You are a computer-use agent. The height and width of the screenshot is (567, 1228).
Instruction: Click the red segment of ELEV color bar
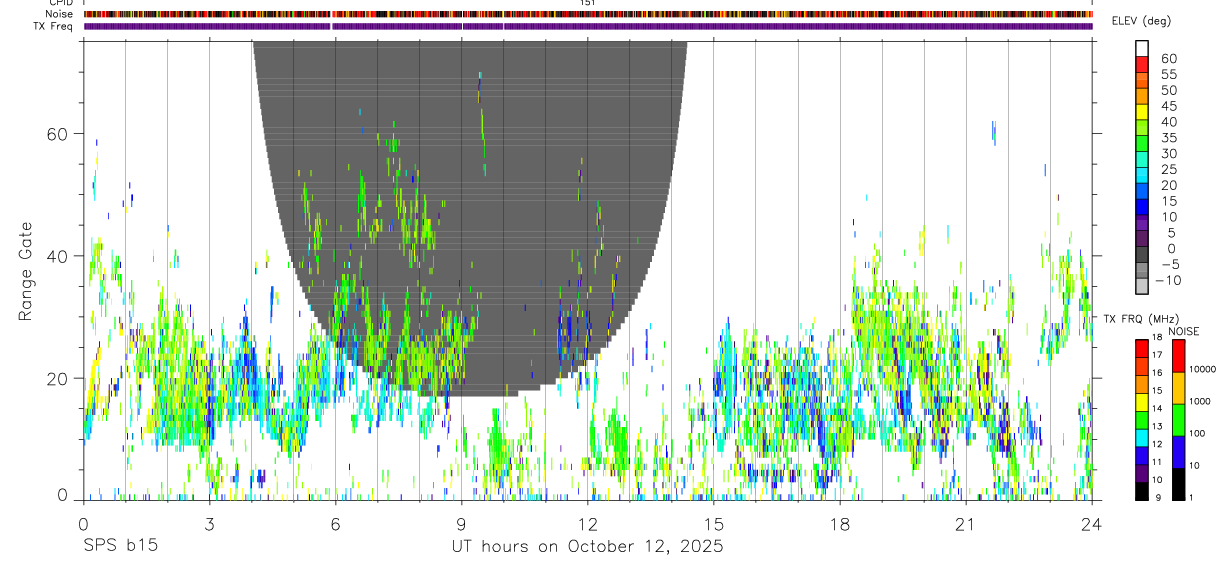tap(1142, 64)
